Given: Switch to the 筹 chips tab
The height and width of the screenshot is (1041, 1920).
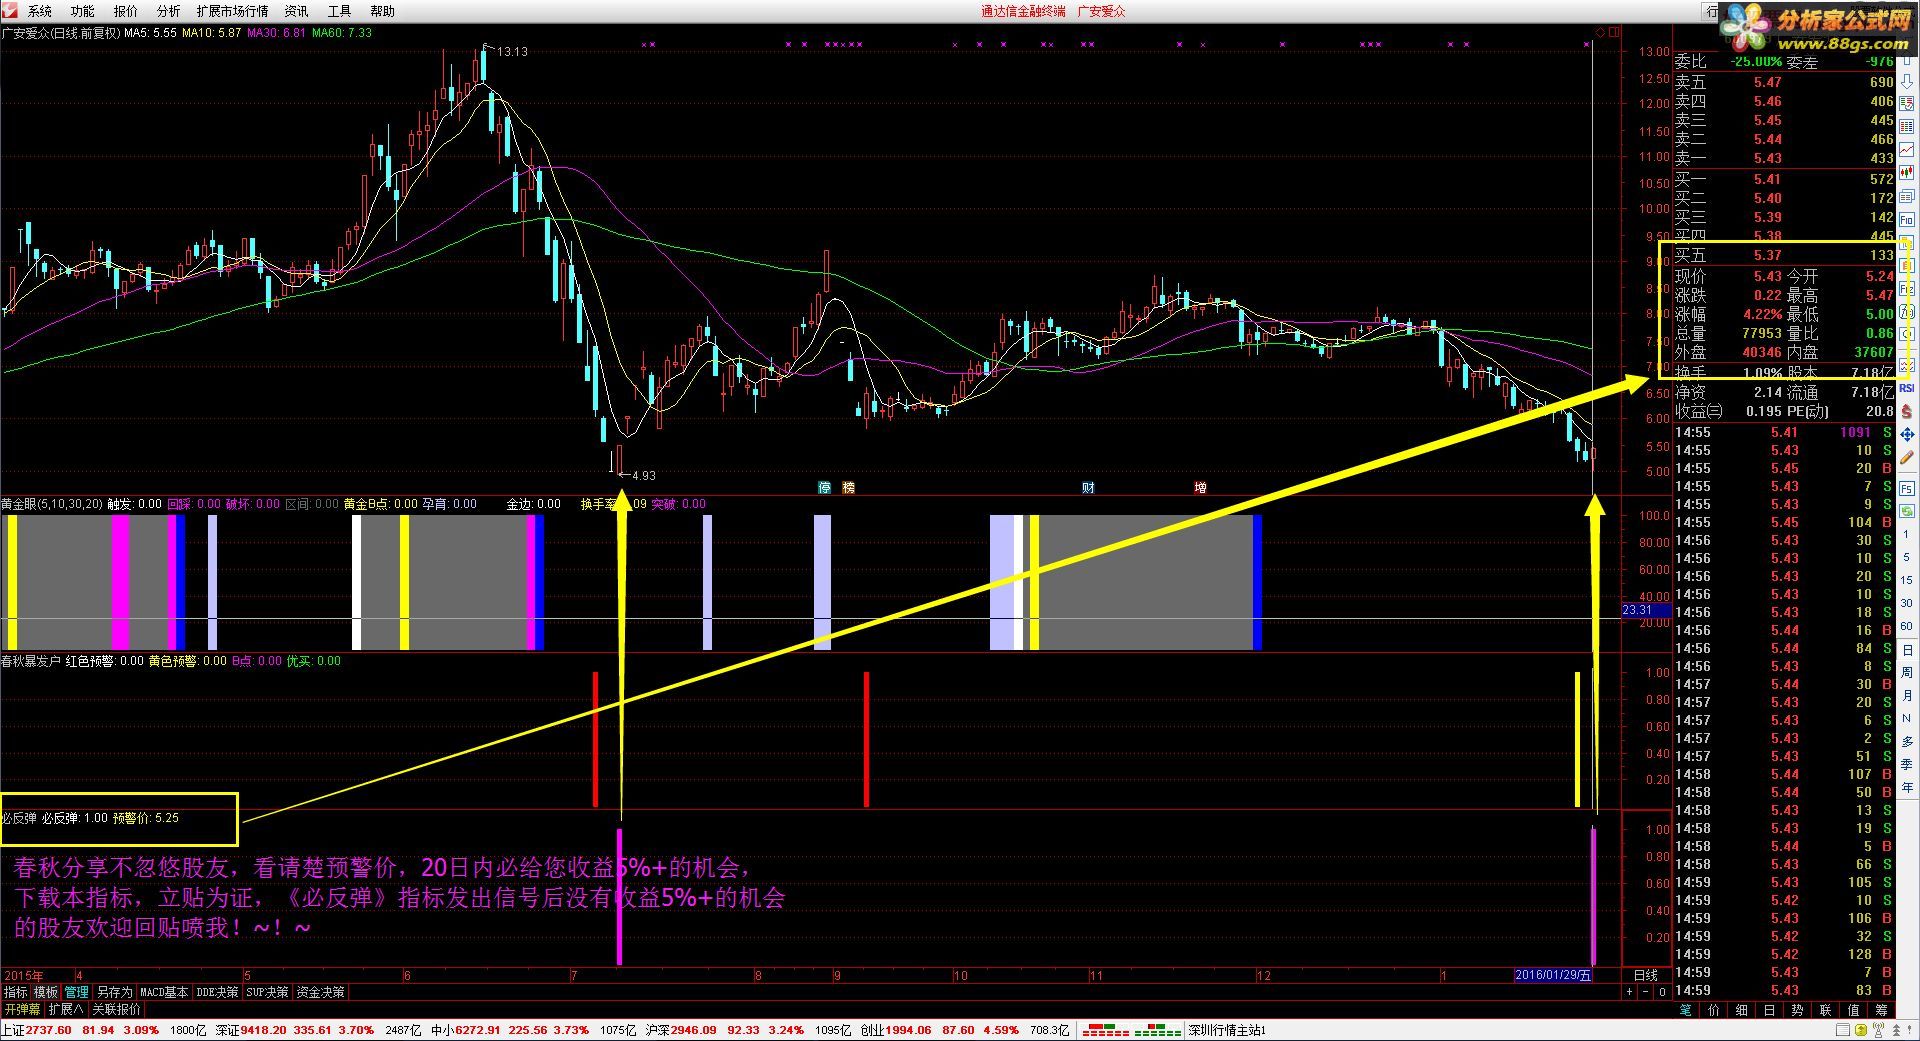Looking at the screenshot, I should [1881, 1010].
